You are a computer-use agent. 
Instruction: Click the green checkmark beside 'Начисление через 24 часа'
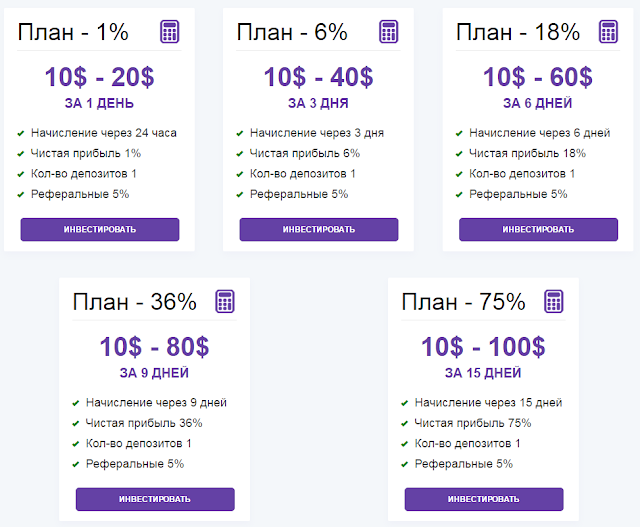(21, 133)
